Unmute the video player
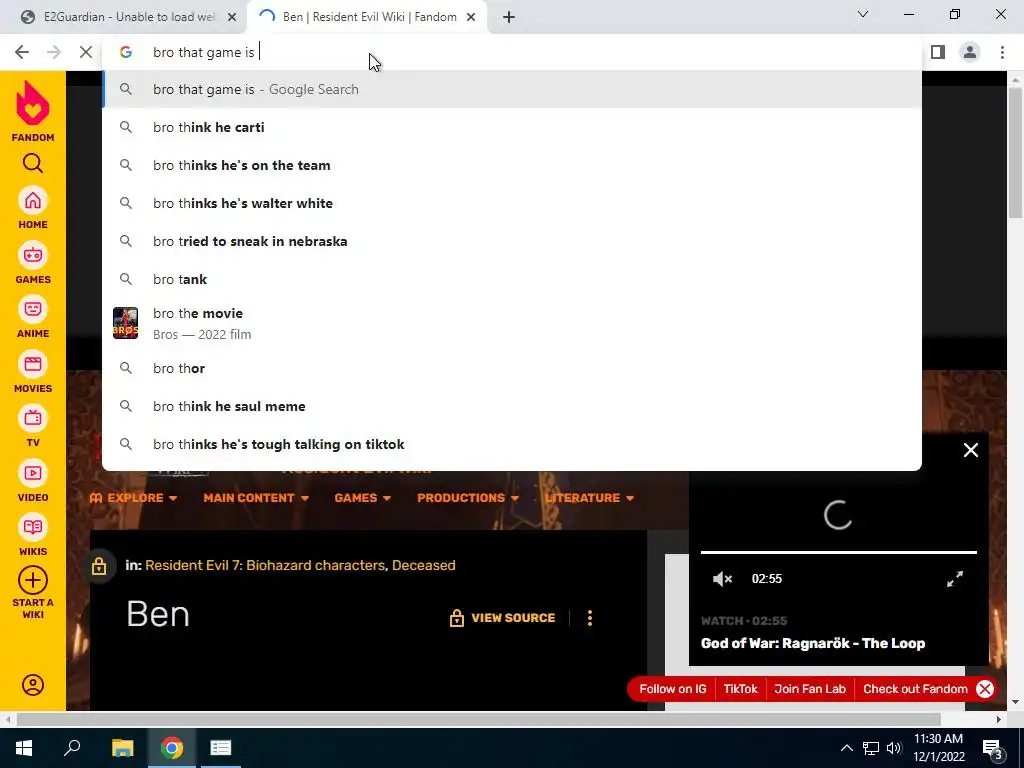The image size is (1024, 768). pos(722,579)
